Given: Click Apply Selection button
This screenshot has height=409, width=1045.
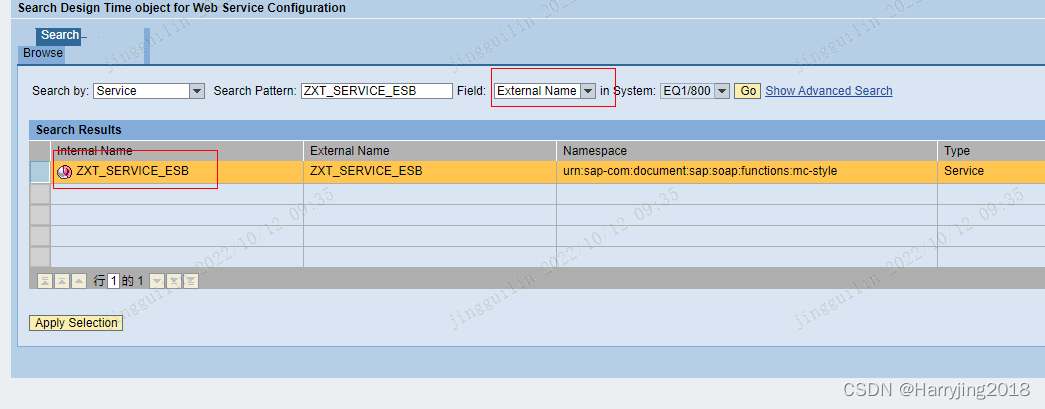Looking at the screenshot, I should click(x=76, y=323).
